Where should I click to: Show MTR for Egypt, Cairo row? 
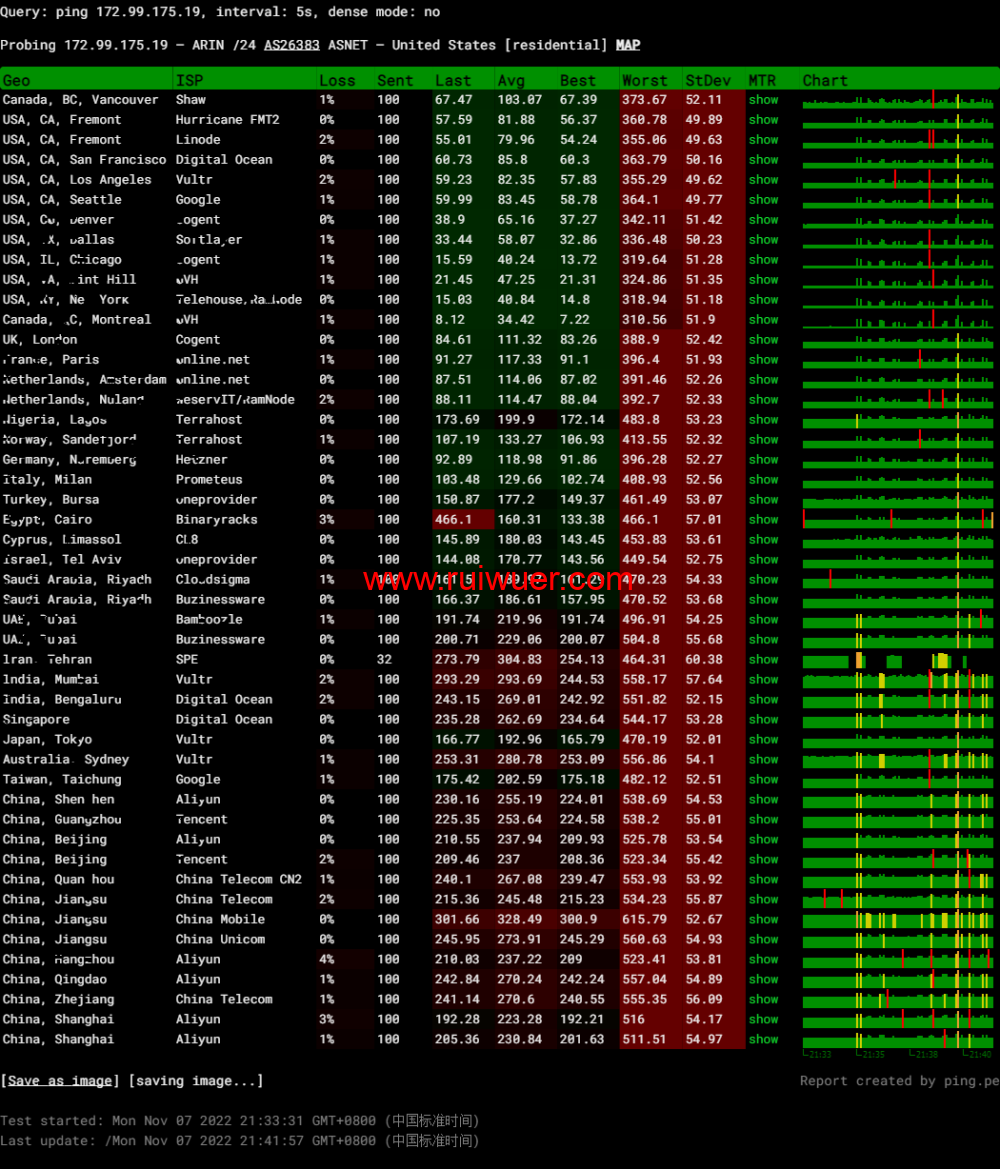[763, 520]
